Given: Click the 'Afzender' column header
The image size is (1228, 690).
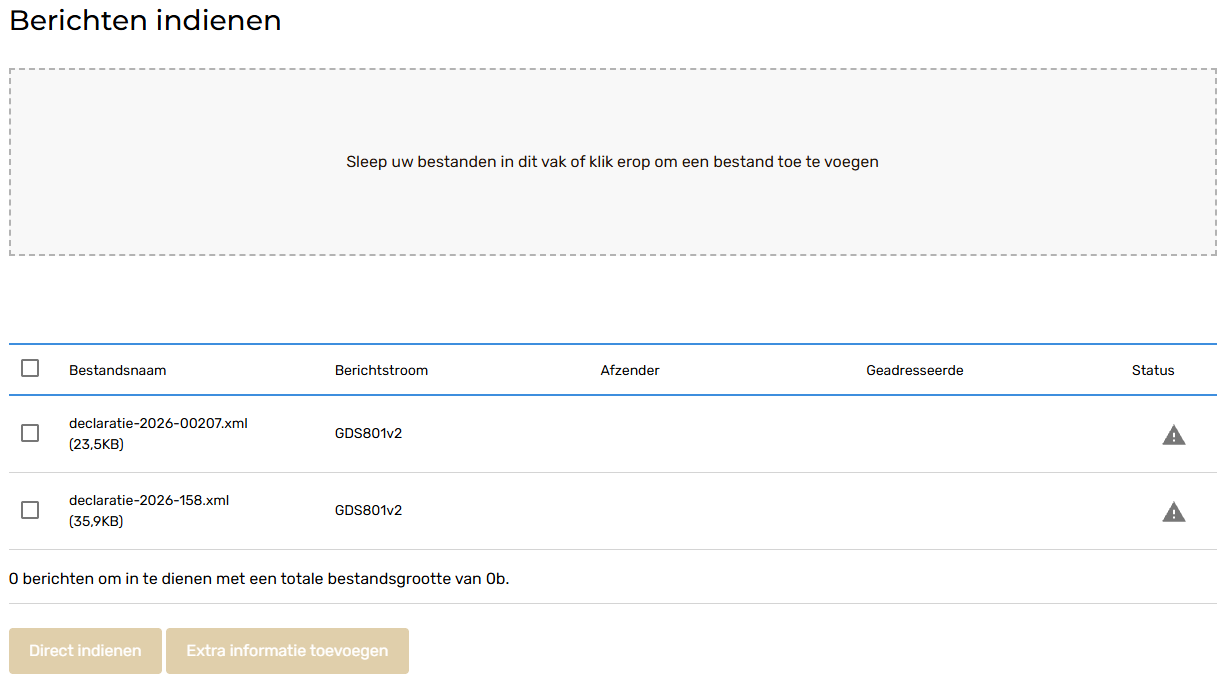Looking at the screenshot, I should click(x=630, y=370).
